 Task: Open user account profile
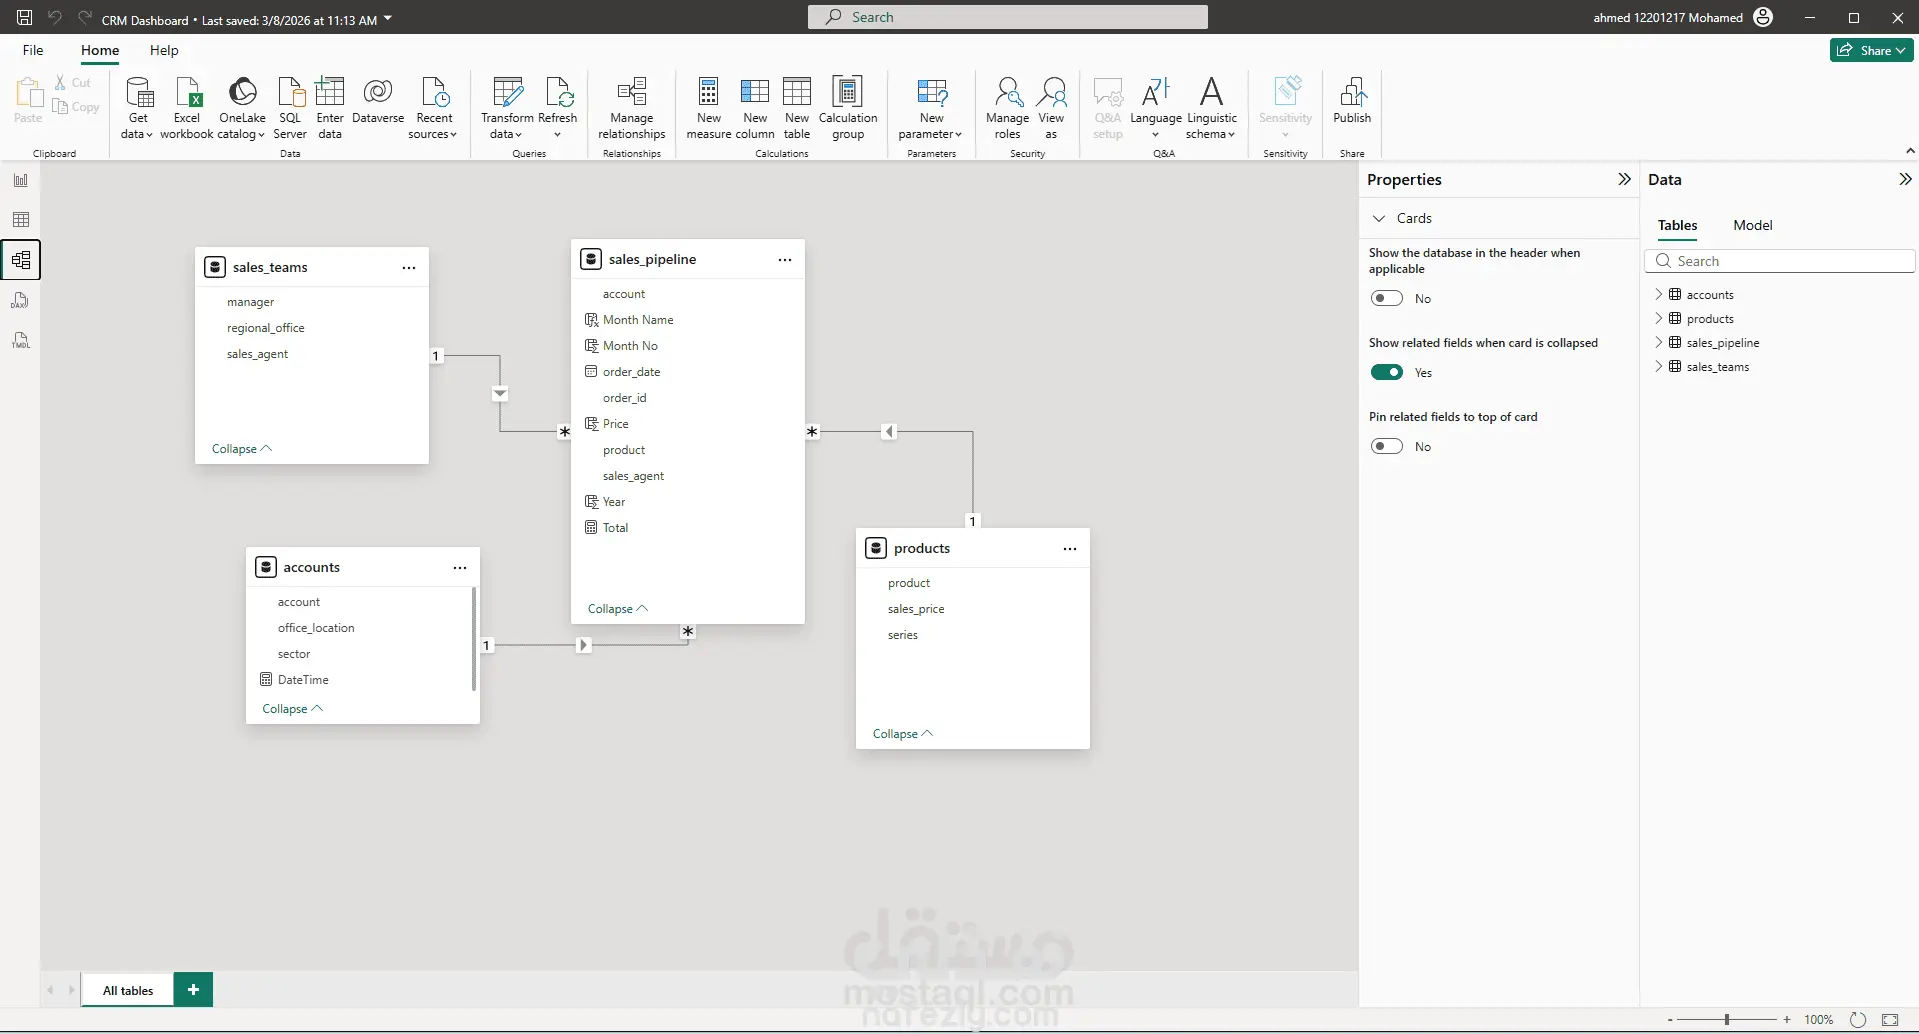click(1763, 17)
